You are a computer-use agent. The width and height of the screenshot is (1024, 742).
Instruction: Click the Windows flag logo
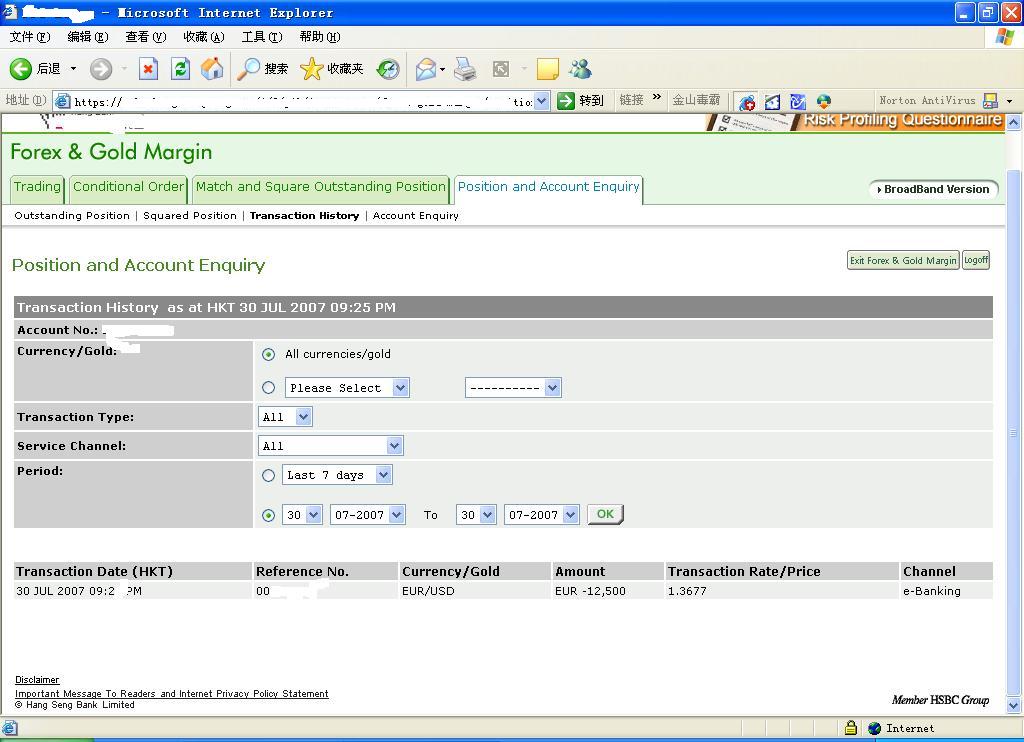coord(1004,37)
